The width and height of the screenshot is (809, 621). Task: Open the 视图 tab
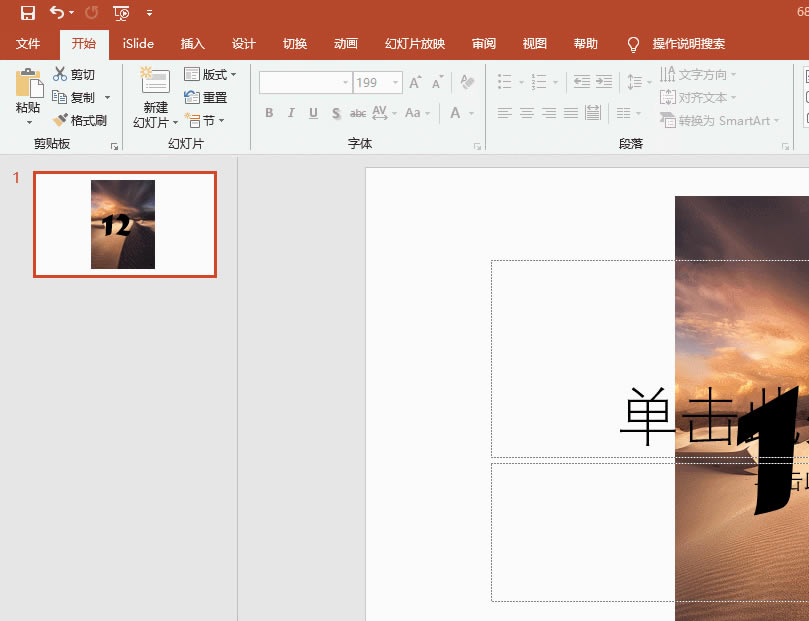535,44
